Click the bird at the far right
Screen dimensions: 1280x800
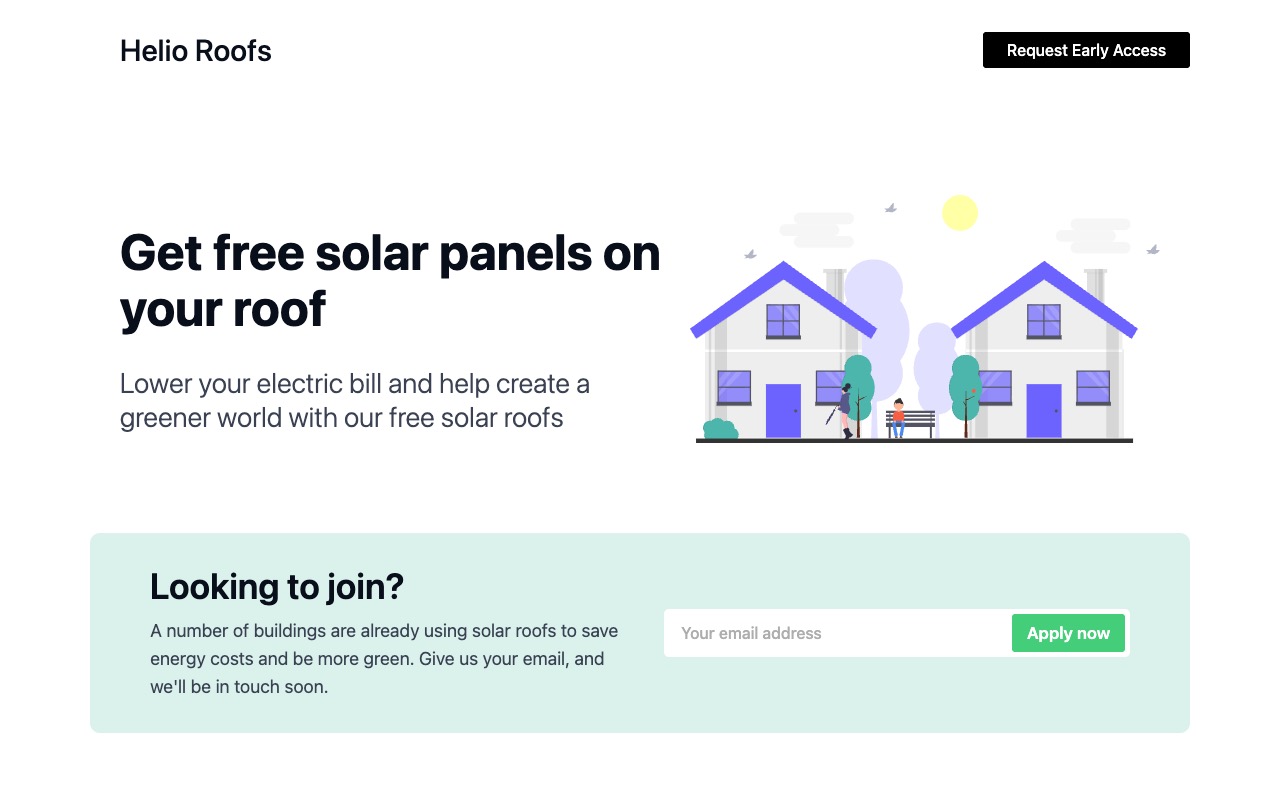[x=1153, y=249]
